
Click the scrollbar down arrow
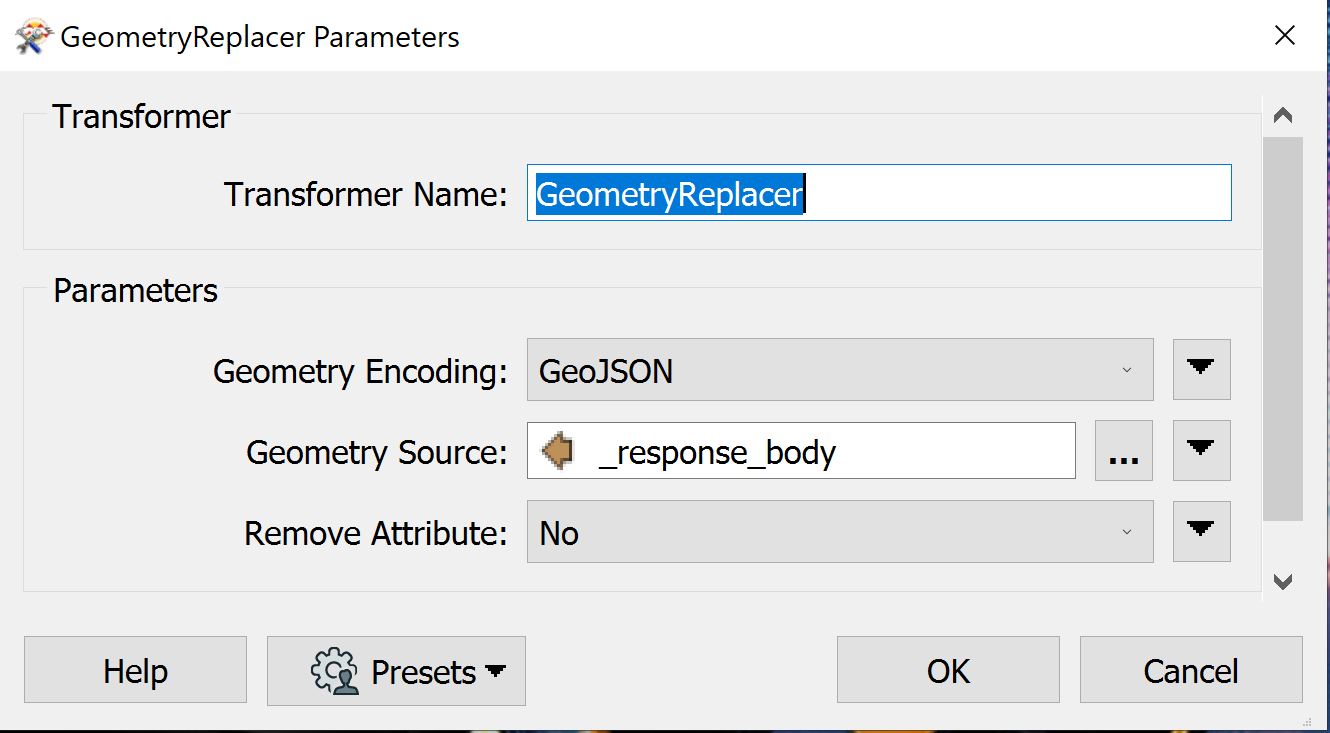(x=1283, y=581)
